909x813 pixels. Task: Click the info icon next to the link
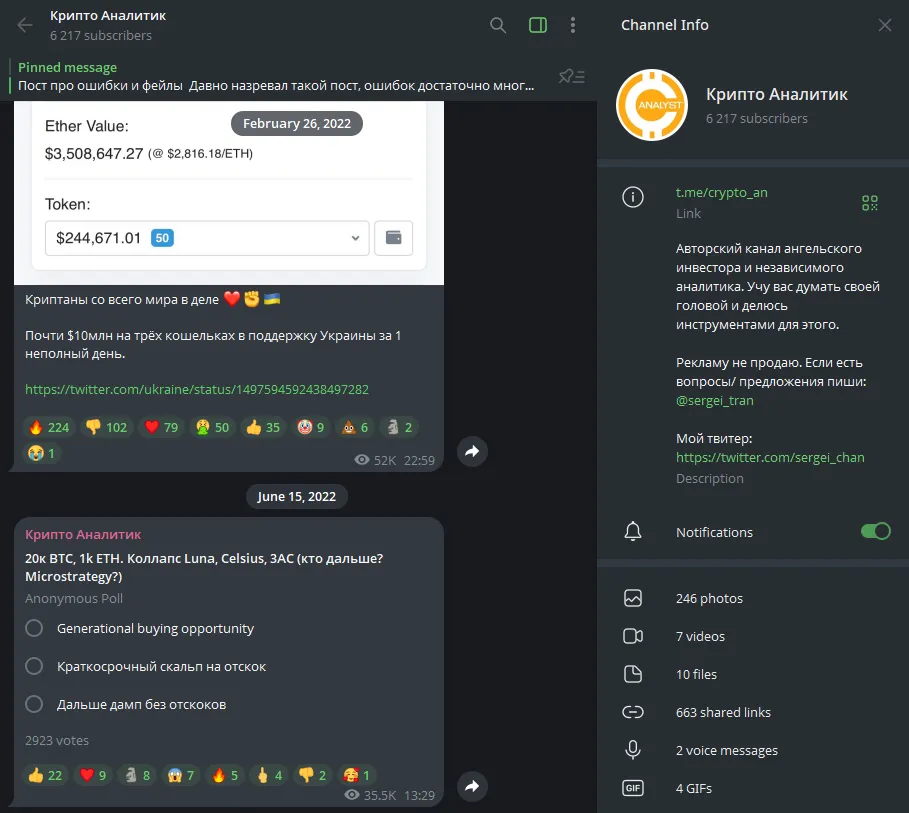pos(632,197)
